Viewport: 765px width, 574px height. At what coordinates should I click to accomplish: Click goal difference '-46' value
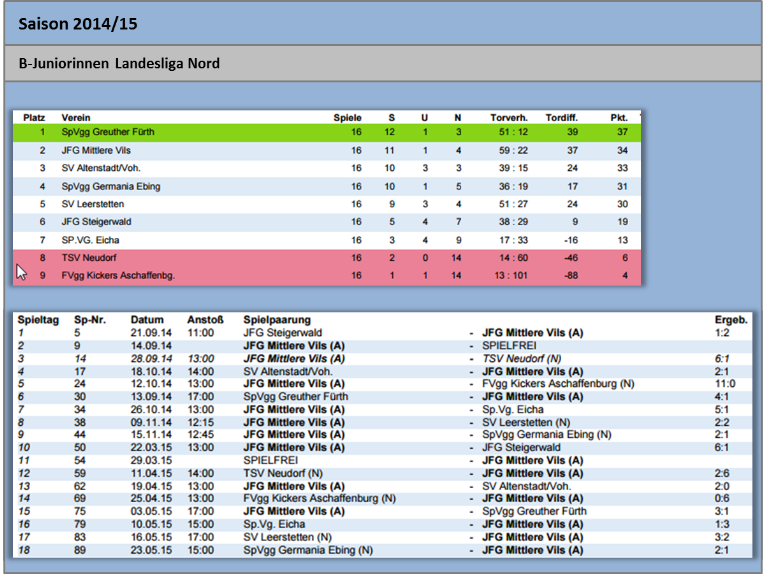(x=571, y=258)
